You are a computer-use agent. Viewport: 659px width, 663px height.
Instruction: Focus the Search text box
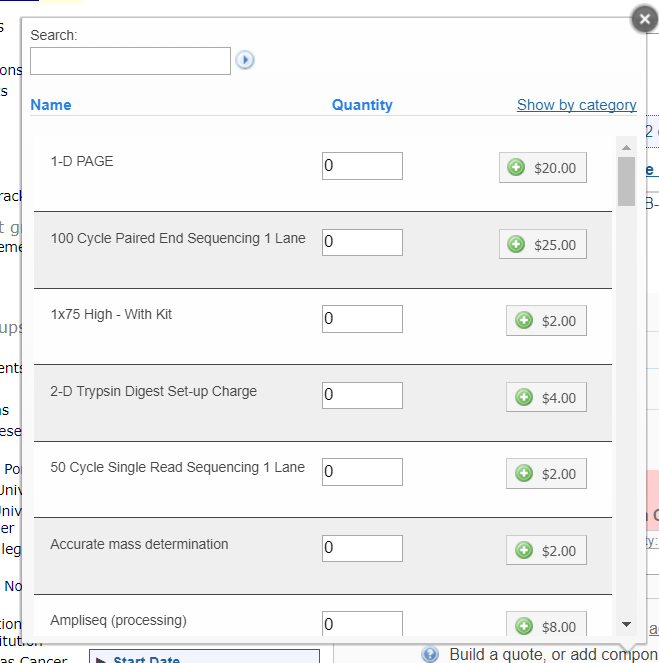[130, 61]
